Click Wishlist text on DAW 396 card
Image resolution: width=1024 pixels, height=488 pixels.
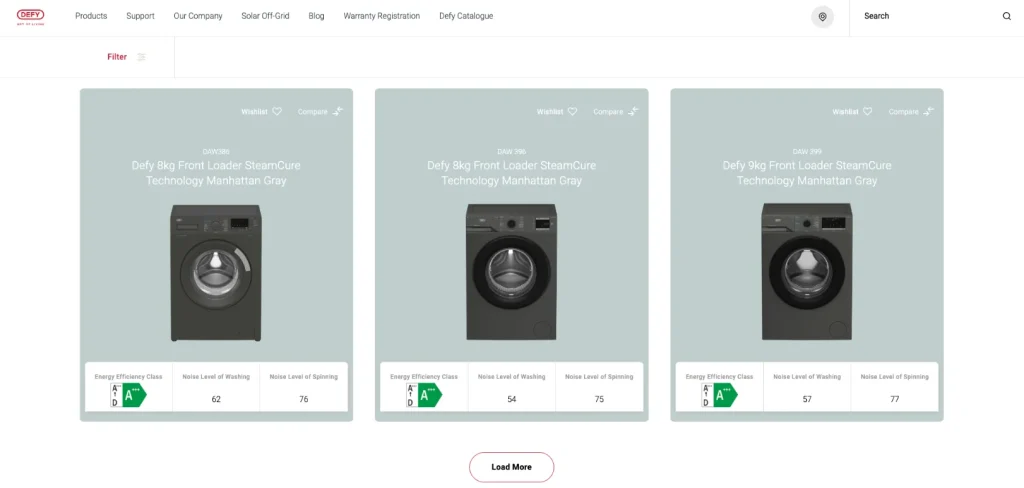tap(550, 112)
